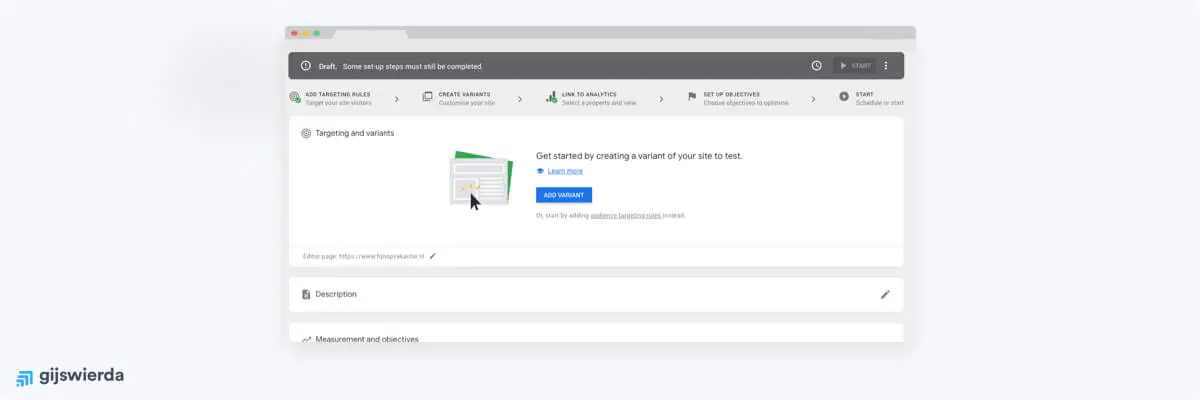Edit the Description with the pencil icon
1200x400 pixels.
[x=885, y=294]
